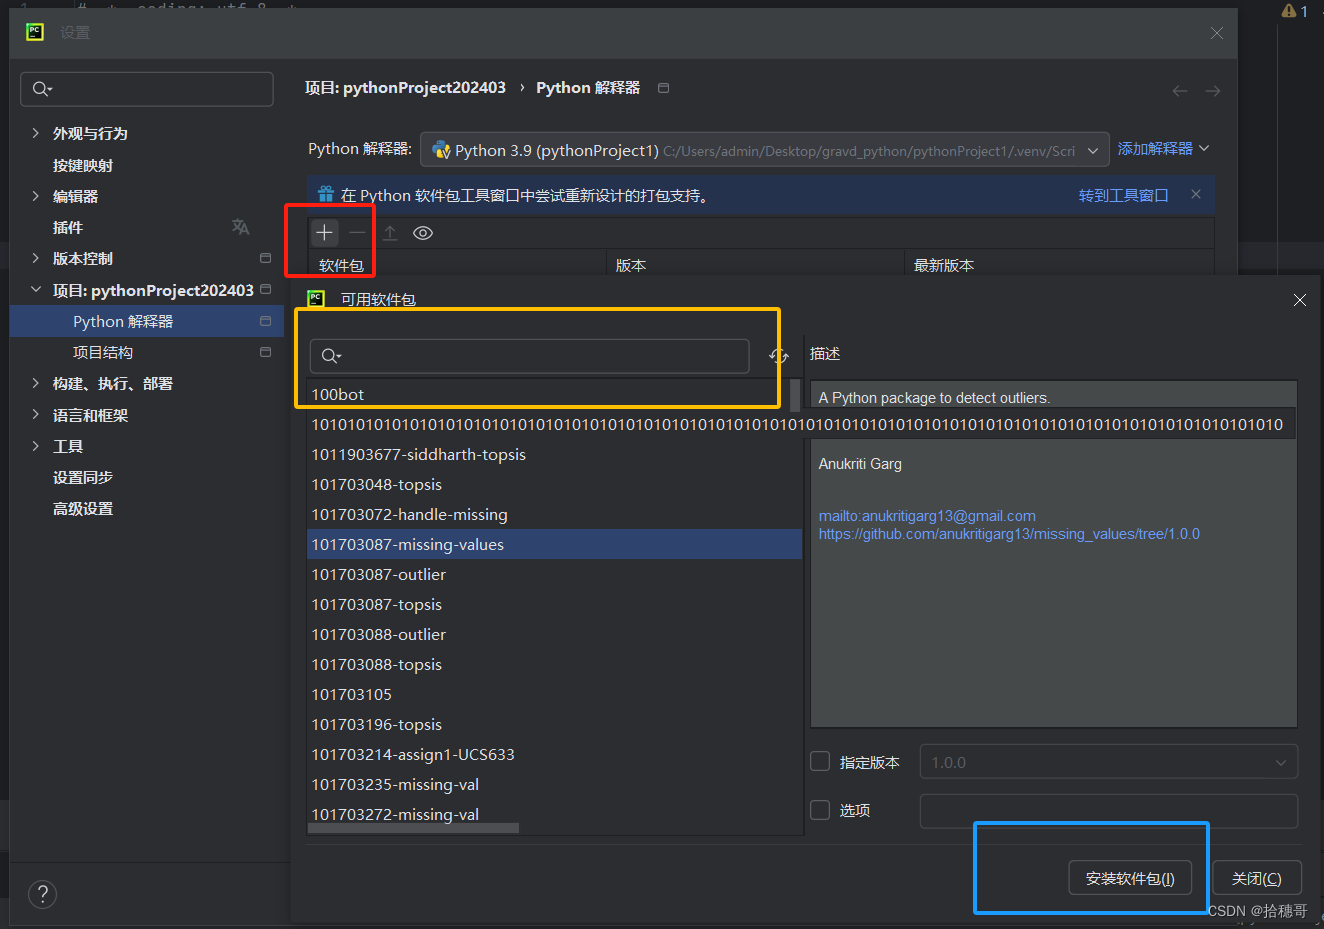
Task: Open the 设置同步 settings page
Action: tap(83, 477)
